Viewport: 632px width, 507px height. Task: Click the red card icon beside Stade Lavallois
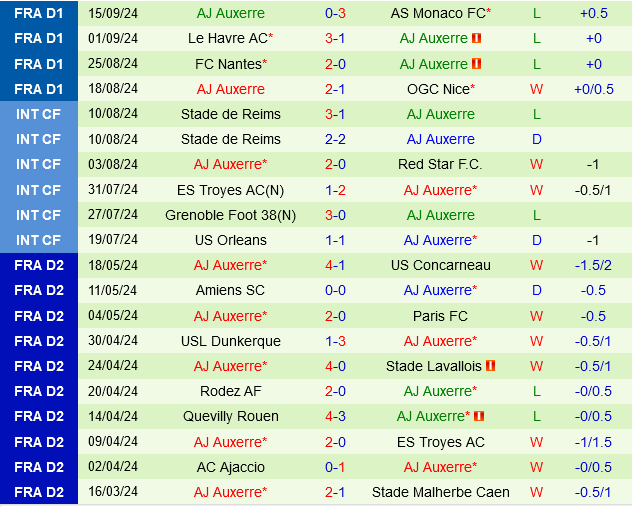491,366
